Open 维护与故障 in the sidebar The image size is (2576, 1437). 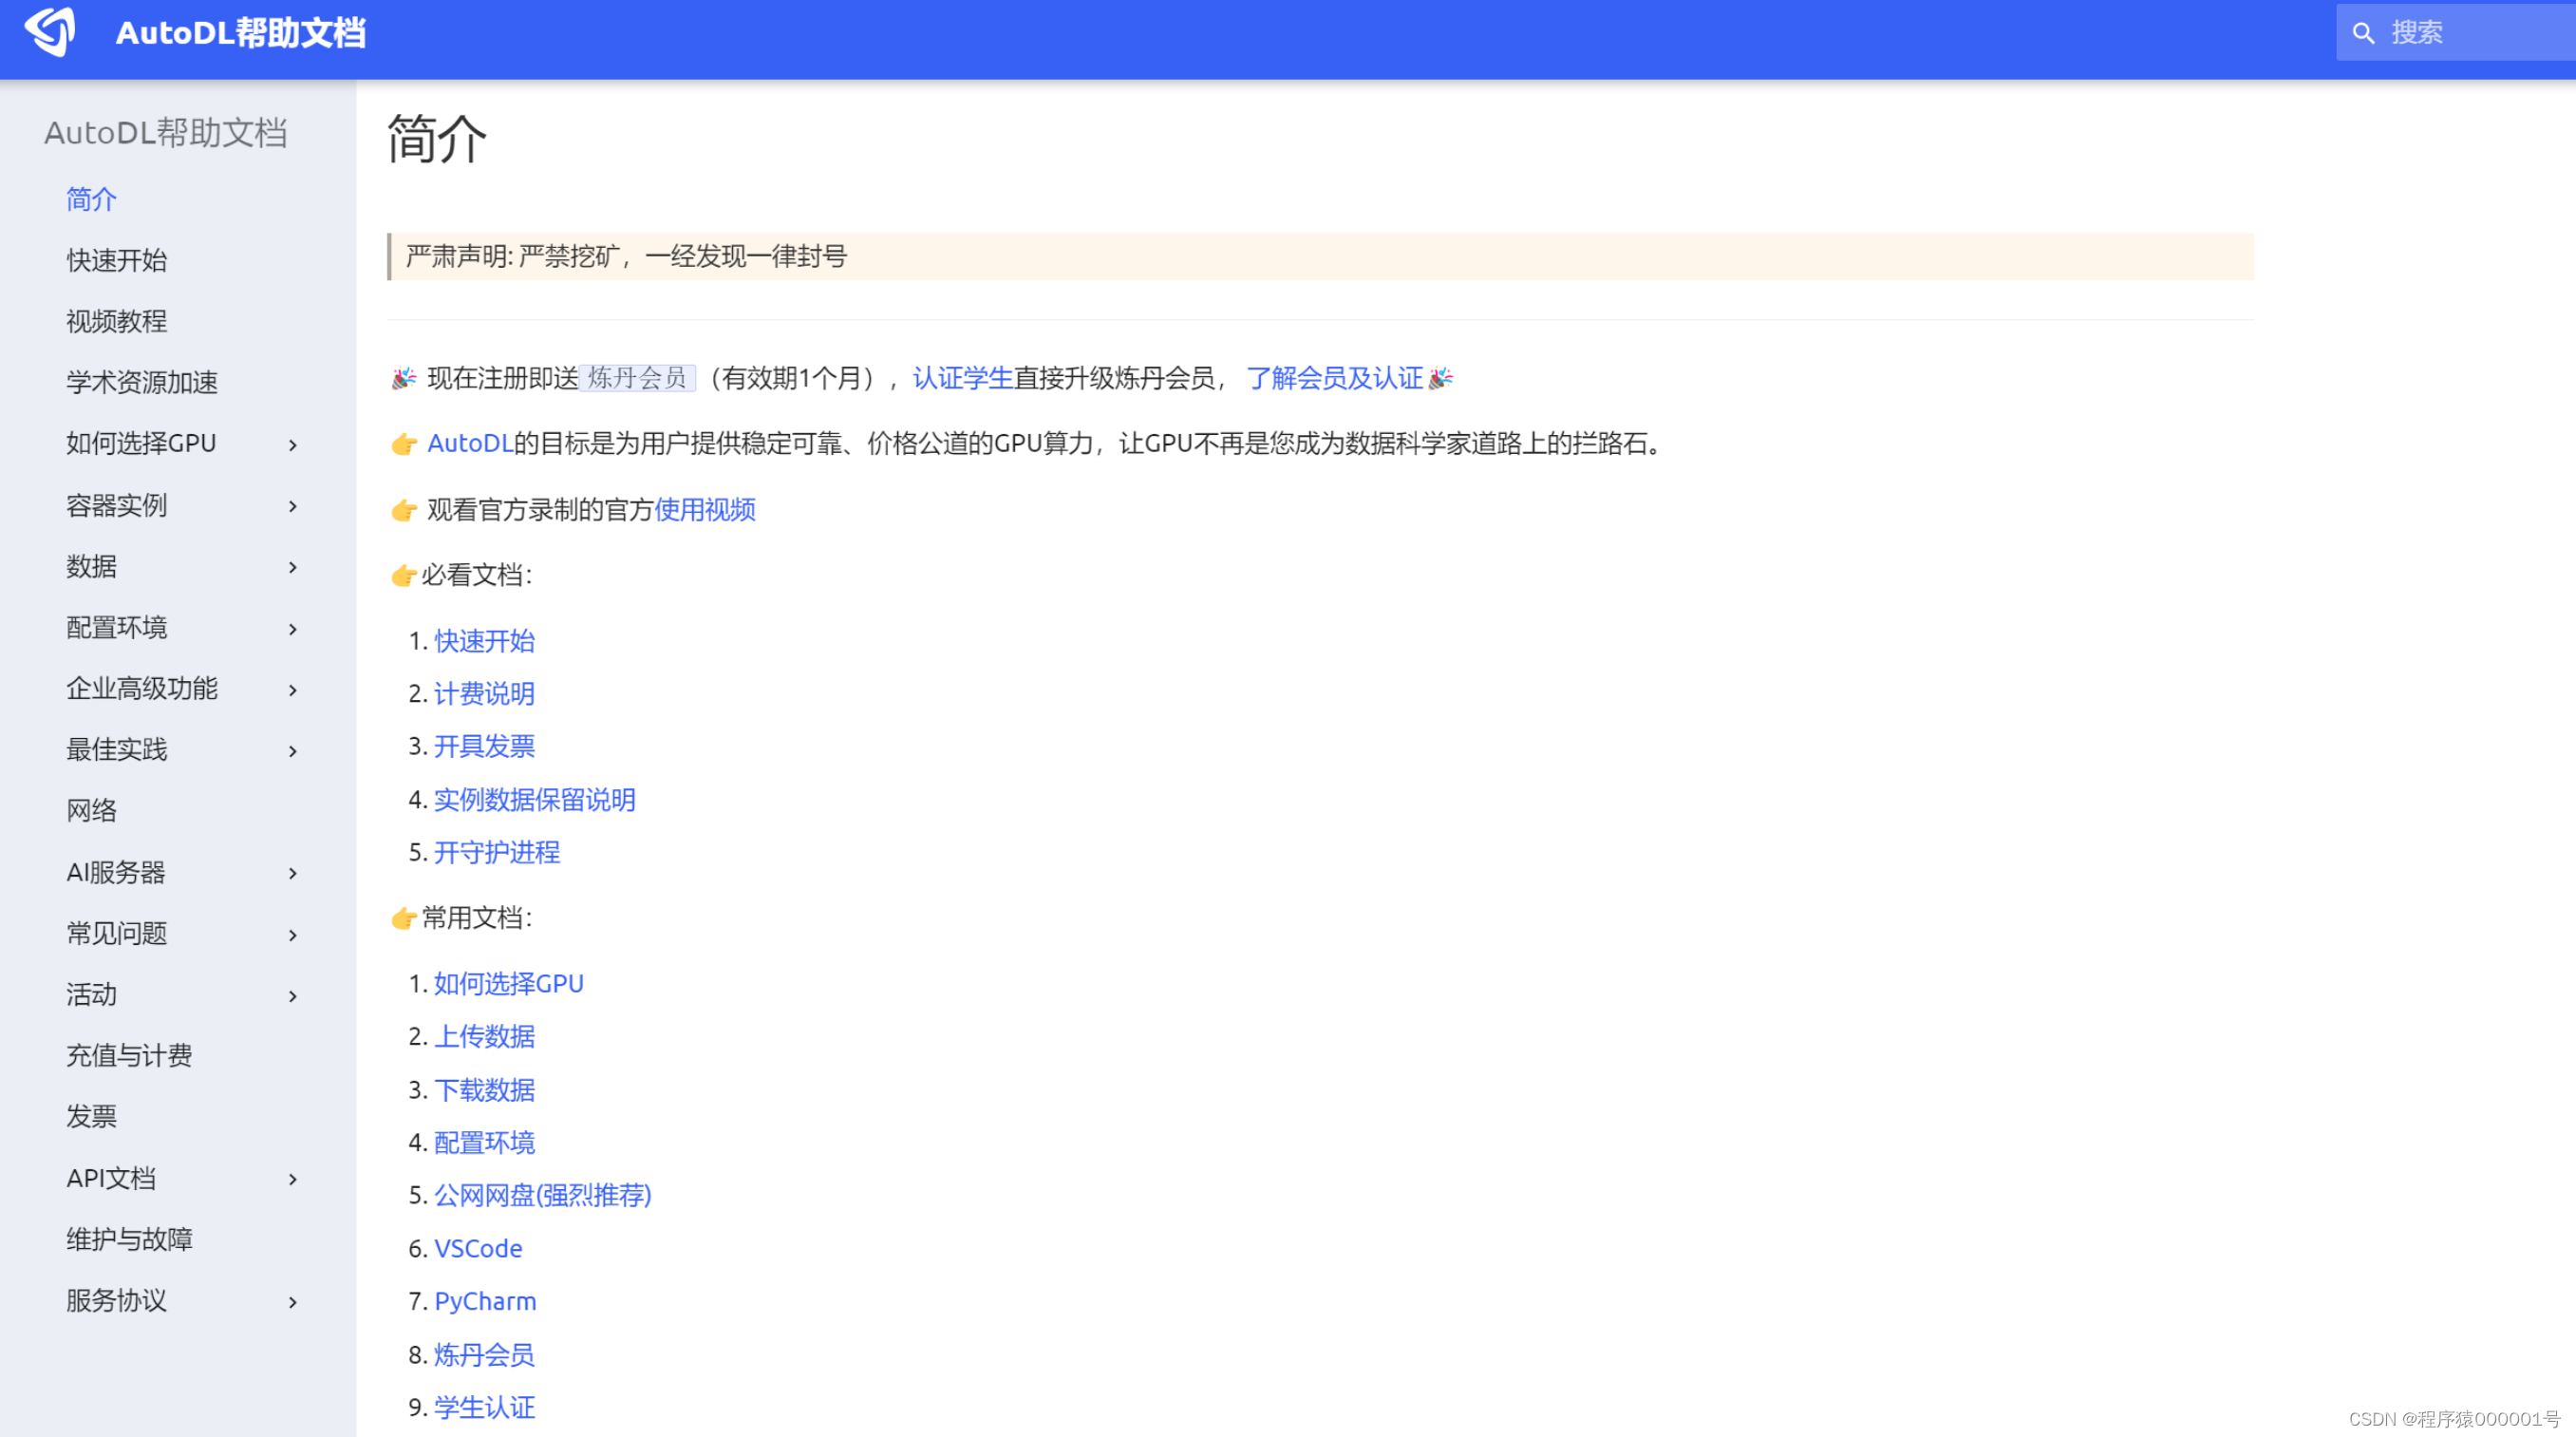[x=129, y=1239]
